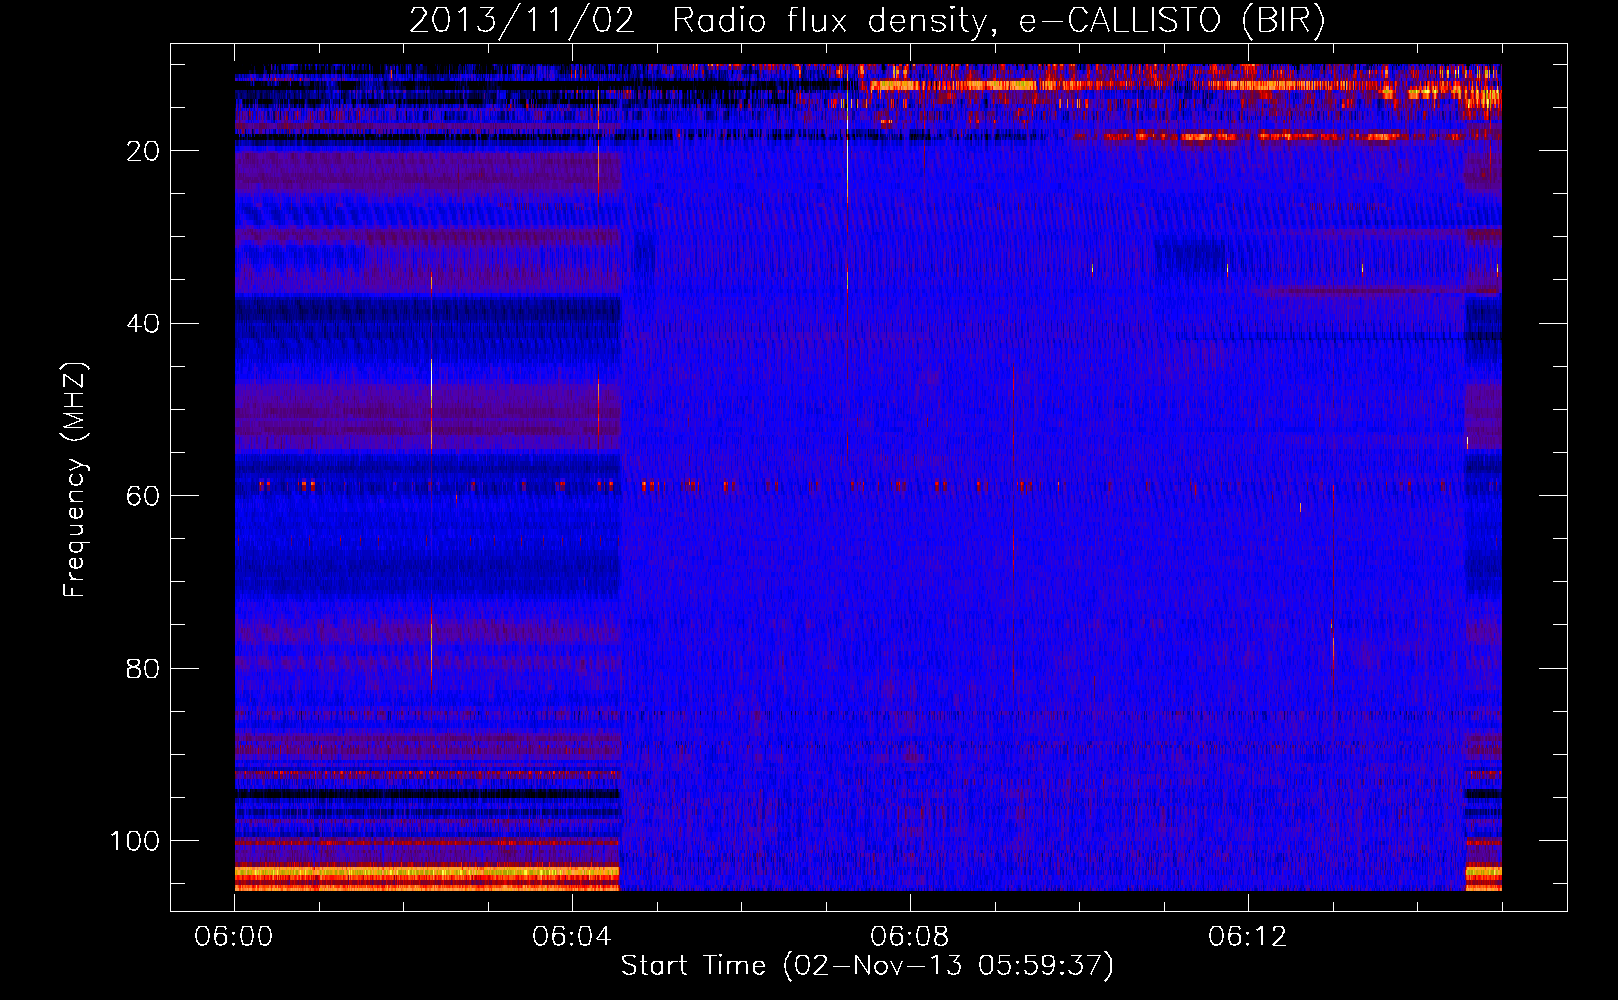Choose the 06:12 time tick label
1618x1000 pixels.
click(1248, 937)
